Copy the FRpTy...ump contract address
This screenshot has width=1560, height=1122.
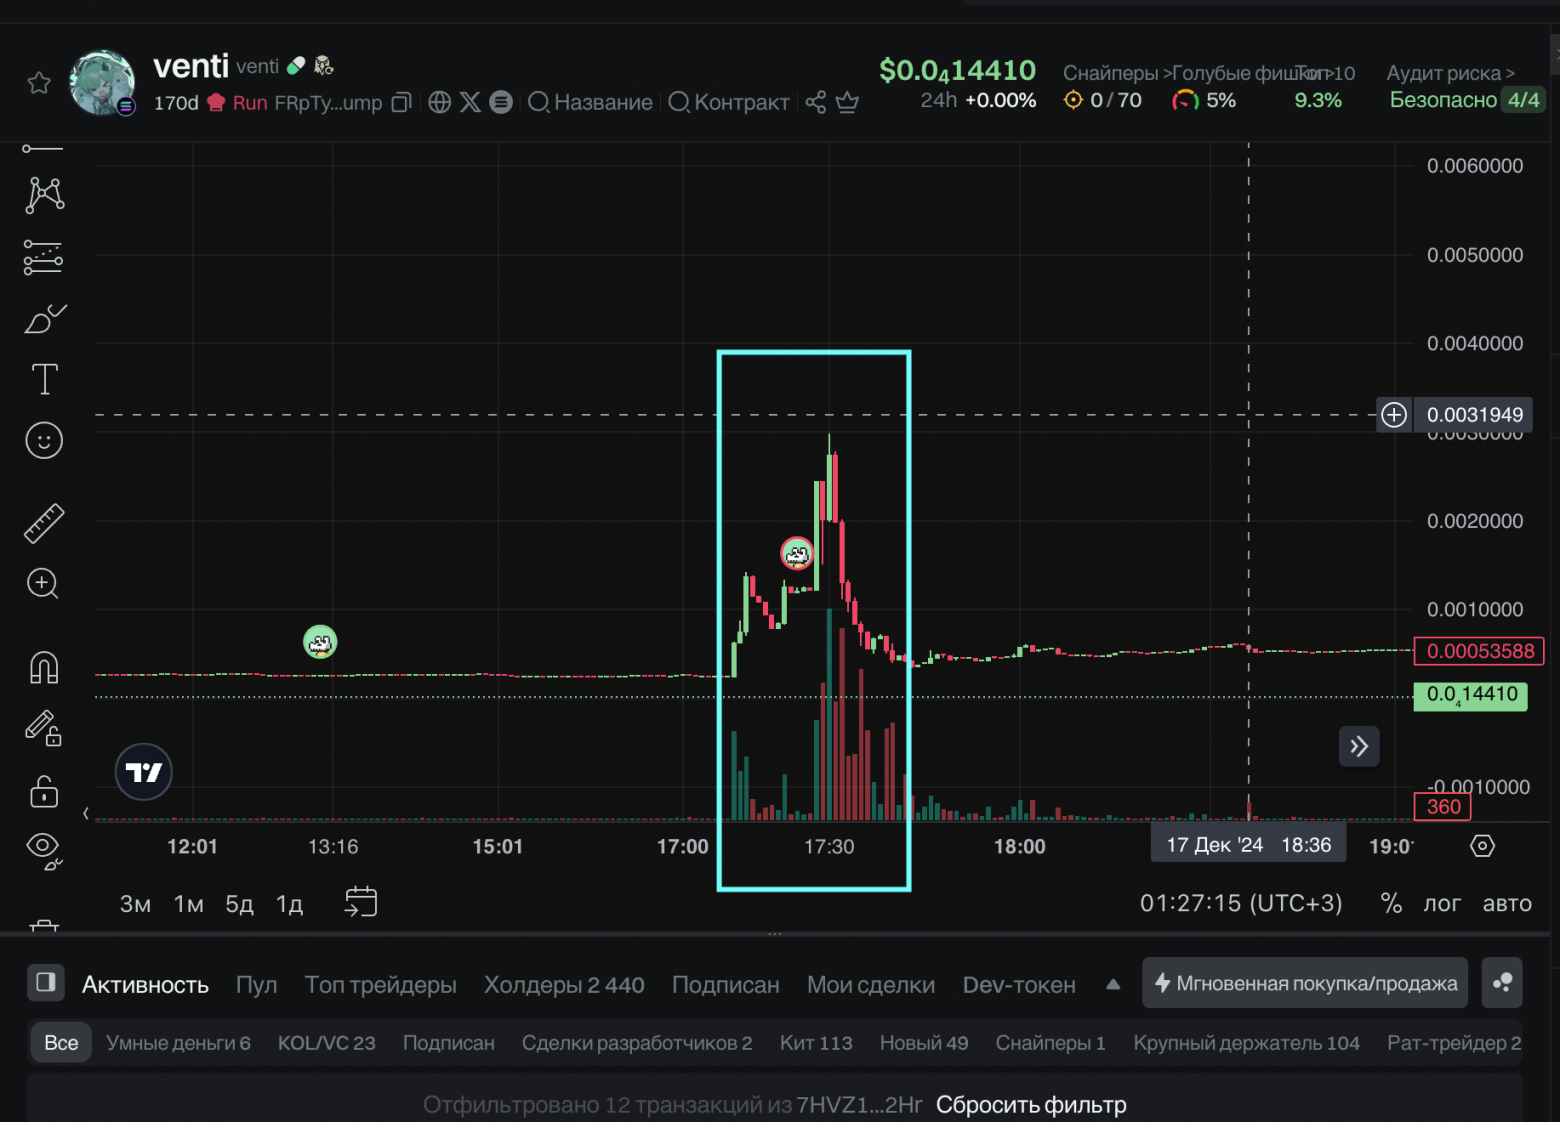(x=401, y=102)
